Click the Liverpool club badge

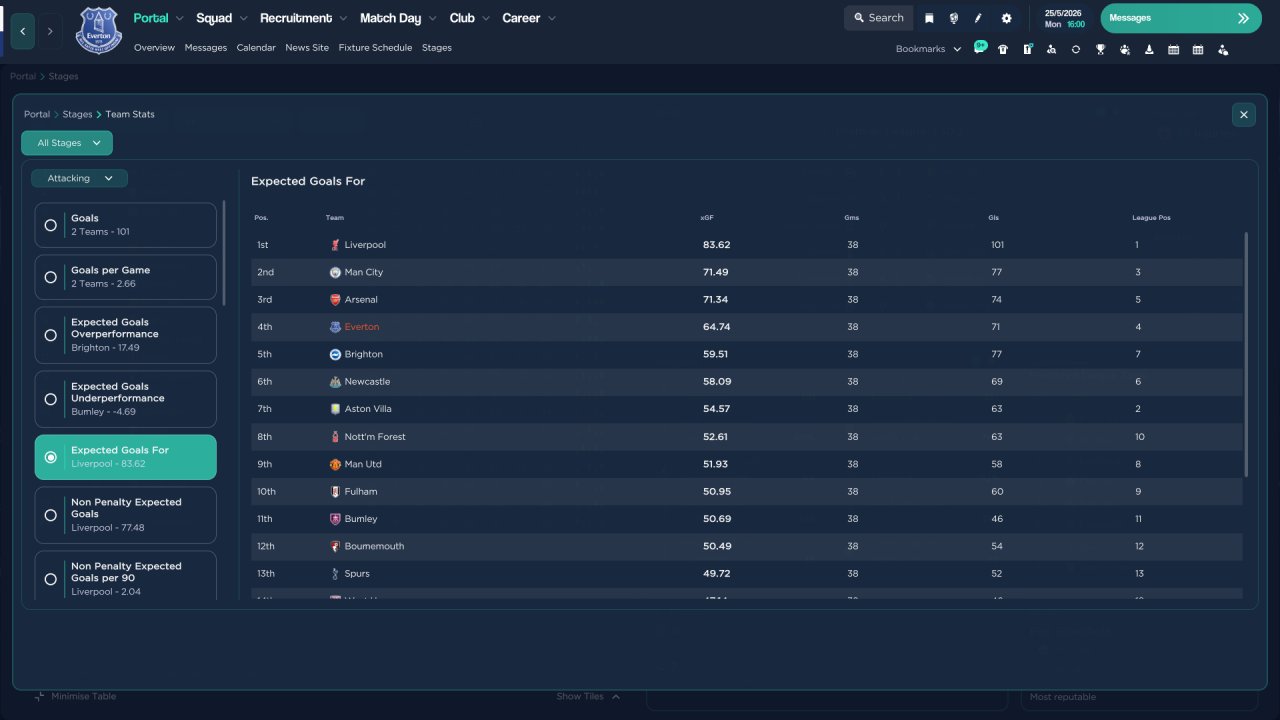pyautogui.click(x=335, y=245)
